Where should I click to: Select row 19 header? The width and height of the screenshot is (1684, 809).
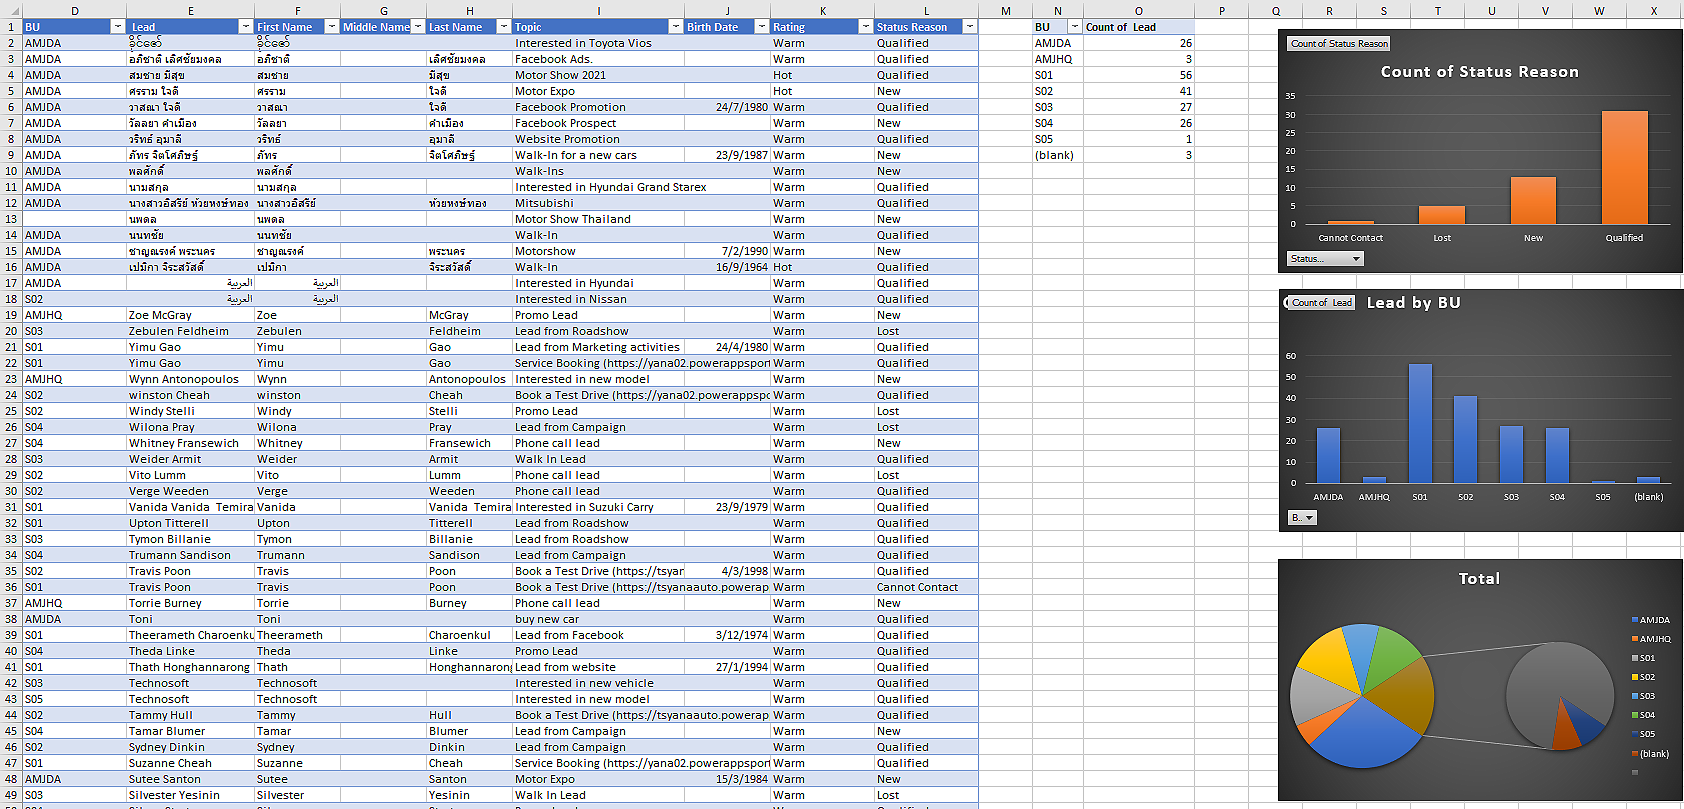pyautogui.click(x=11, y=315)
